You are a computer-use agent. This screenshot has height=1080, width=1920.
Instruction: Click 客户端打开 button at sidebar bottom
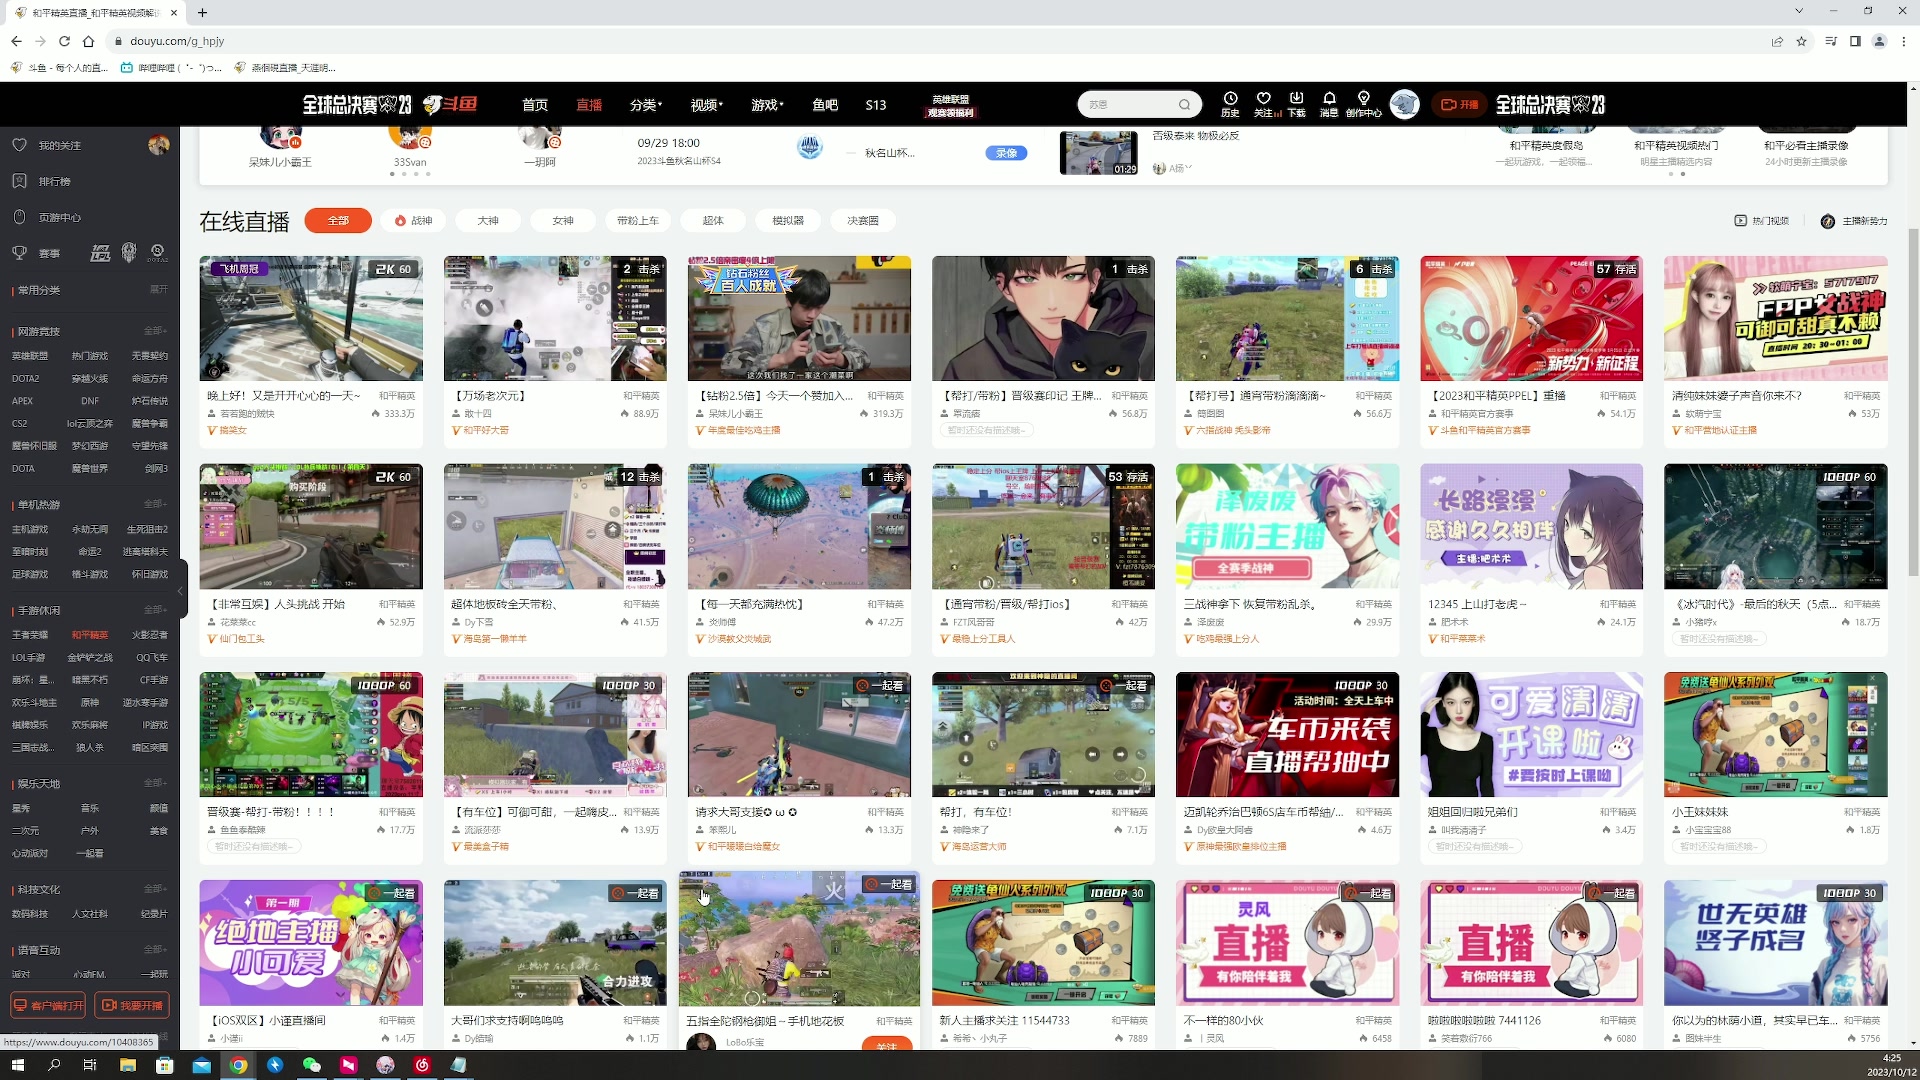[x=48, y=1005]
